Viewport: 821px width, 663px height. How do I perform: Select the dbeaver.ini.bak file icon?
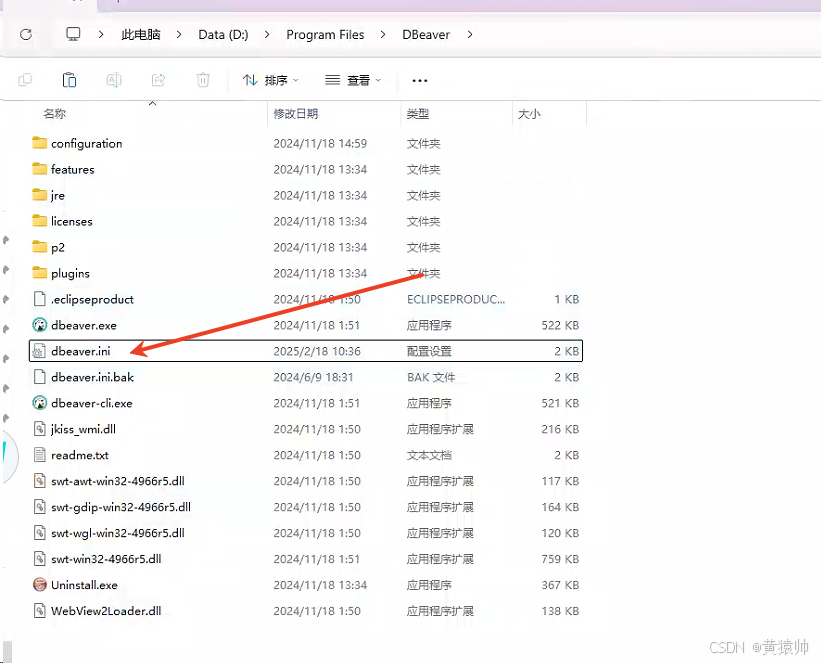(39, 377)
